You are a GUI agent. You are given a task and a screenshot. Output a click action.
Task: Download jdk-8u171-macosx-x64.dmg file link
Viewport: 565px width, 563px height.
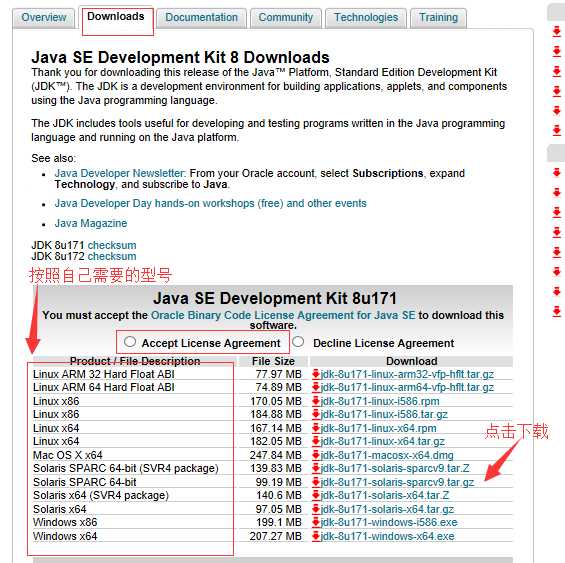[x=387, y=455]
